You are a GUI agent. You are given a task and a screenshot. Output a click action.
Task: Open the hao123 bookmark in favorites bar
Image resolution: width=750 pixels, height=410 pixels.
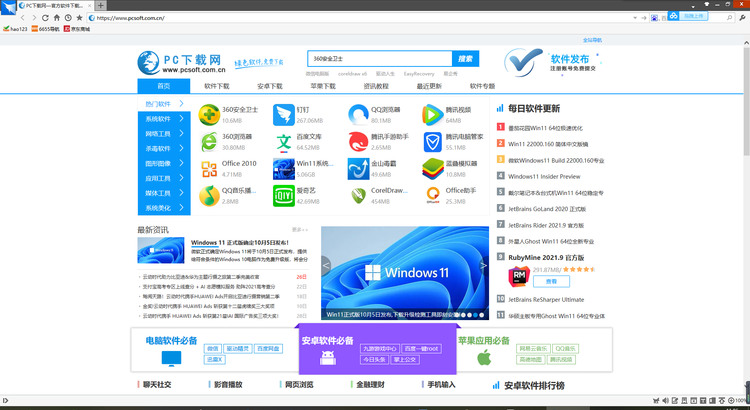pos(16,29)
